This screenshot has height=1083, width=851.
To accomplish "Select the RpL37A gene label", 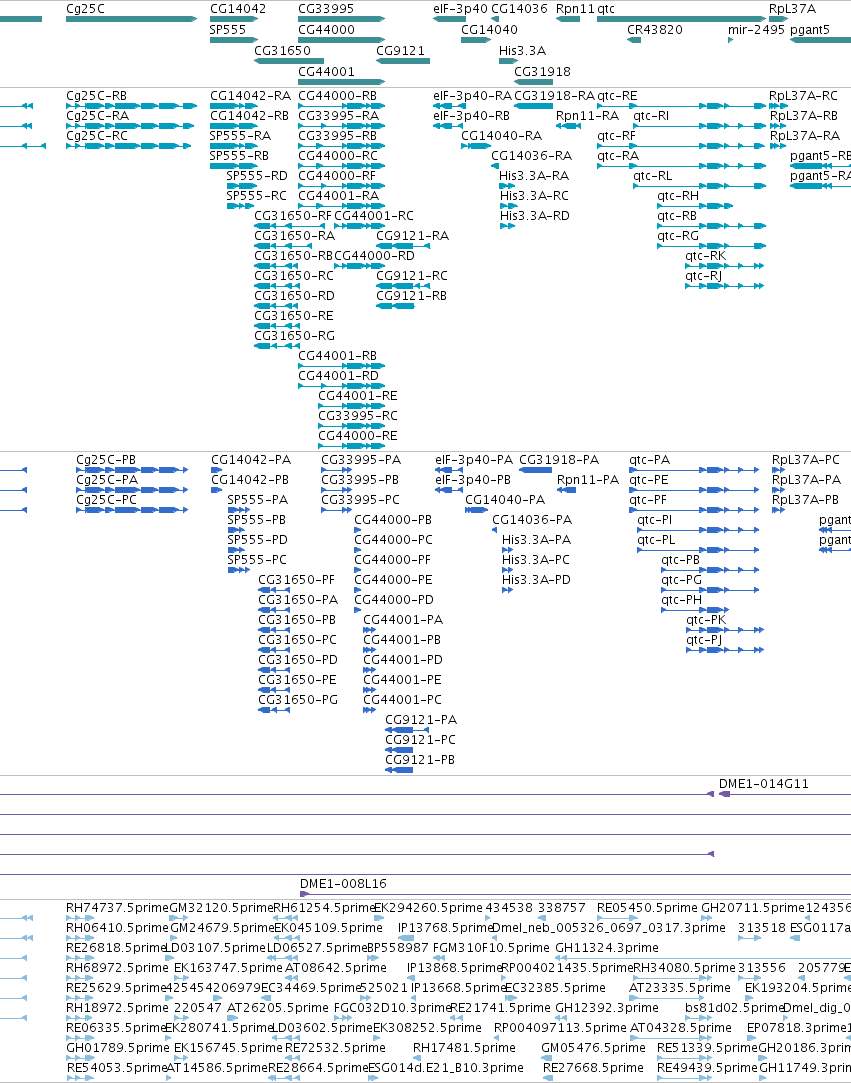I will click(792, 9).
